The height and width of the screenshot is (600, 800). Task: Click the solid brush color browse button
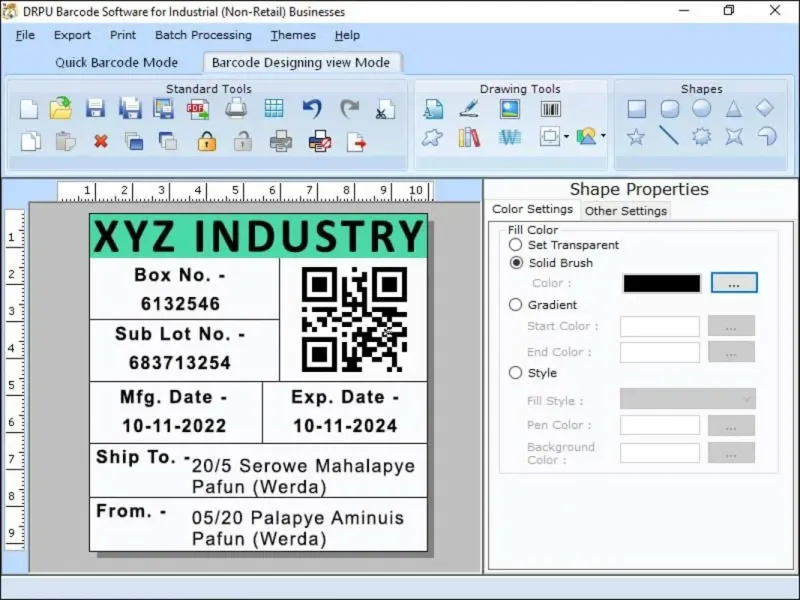coord(733,284)
